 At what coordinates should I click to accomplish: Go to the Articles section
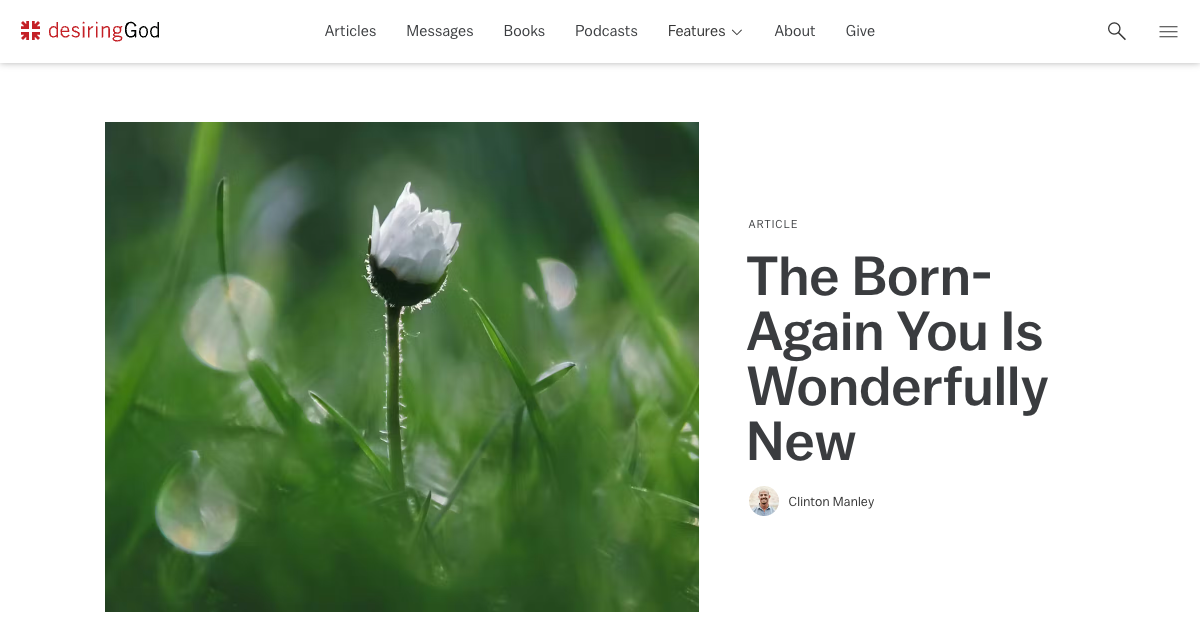pyautogui.click(x=350, y=31)
